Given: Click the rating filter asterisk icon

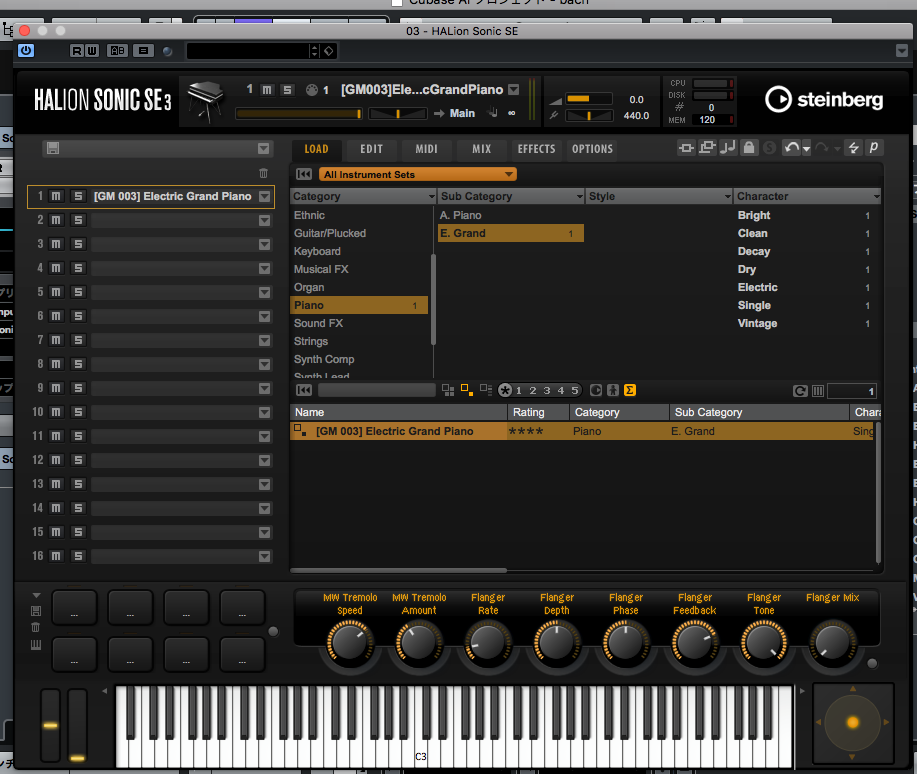Looking at the screenshot, I should pos(505,390).
